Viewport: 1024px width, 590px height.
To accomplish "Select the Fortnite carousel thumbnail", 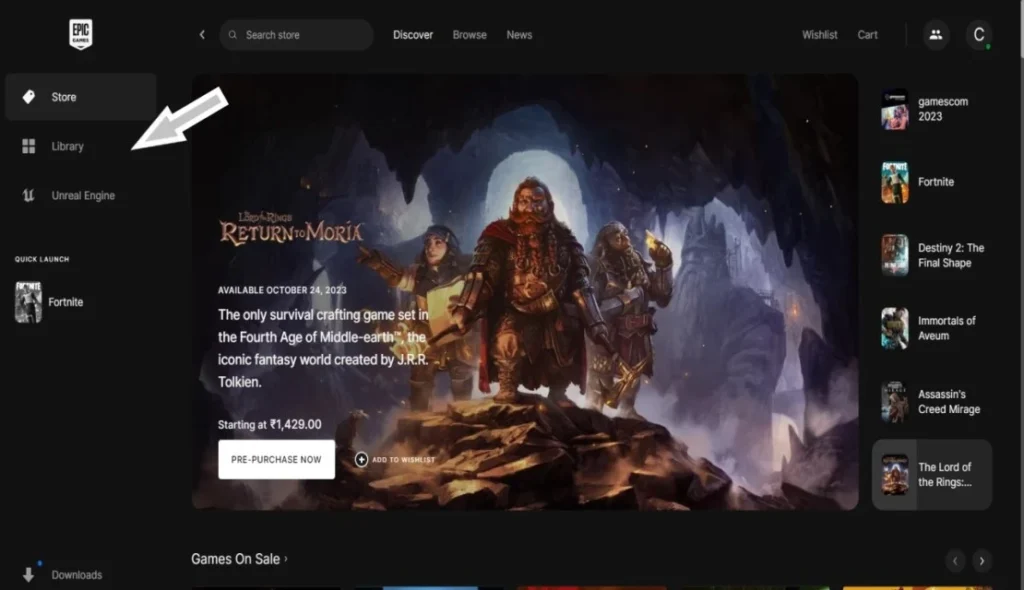I will [x=895, y=182].
